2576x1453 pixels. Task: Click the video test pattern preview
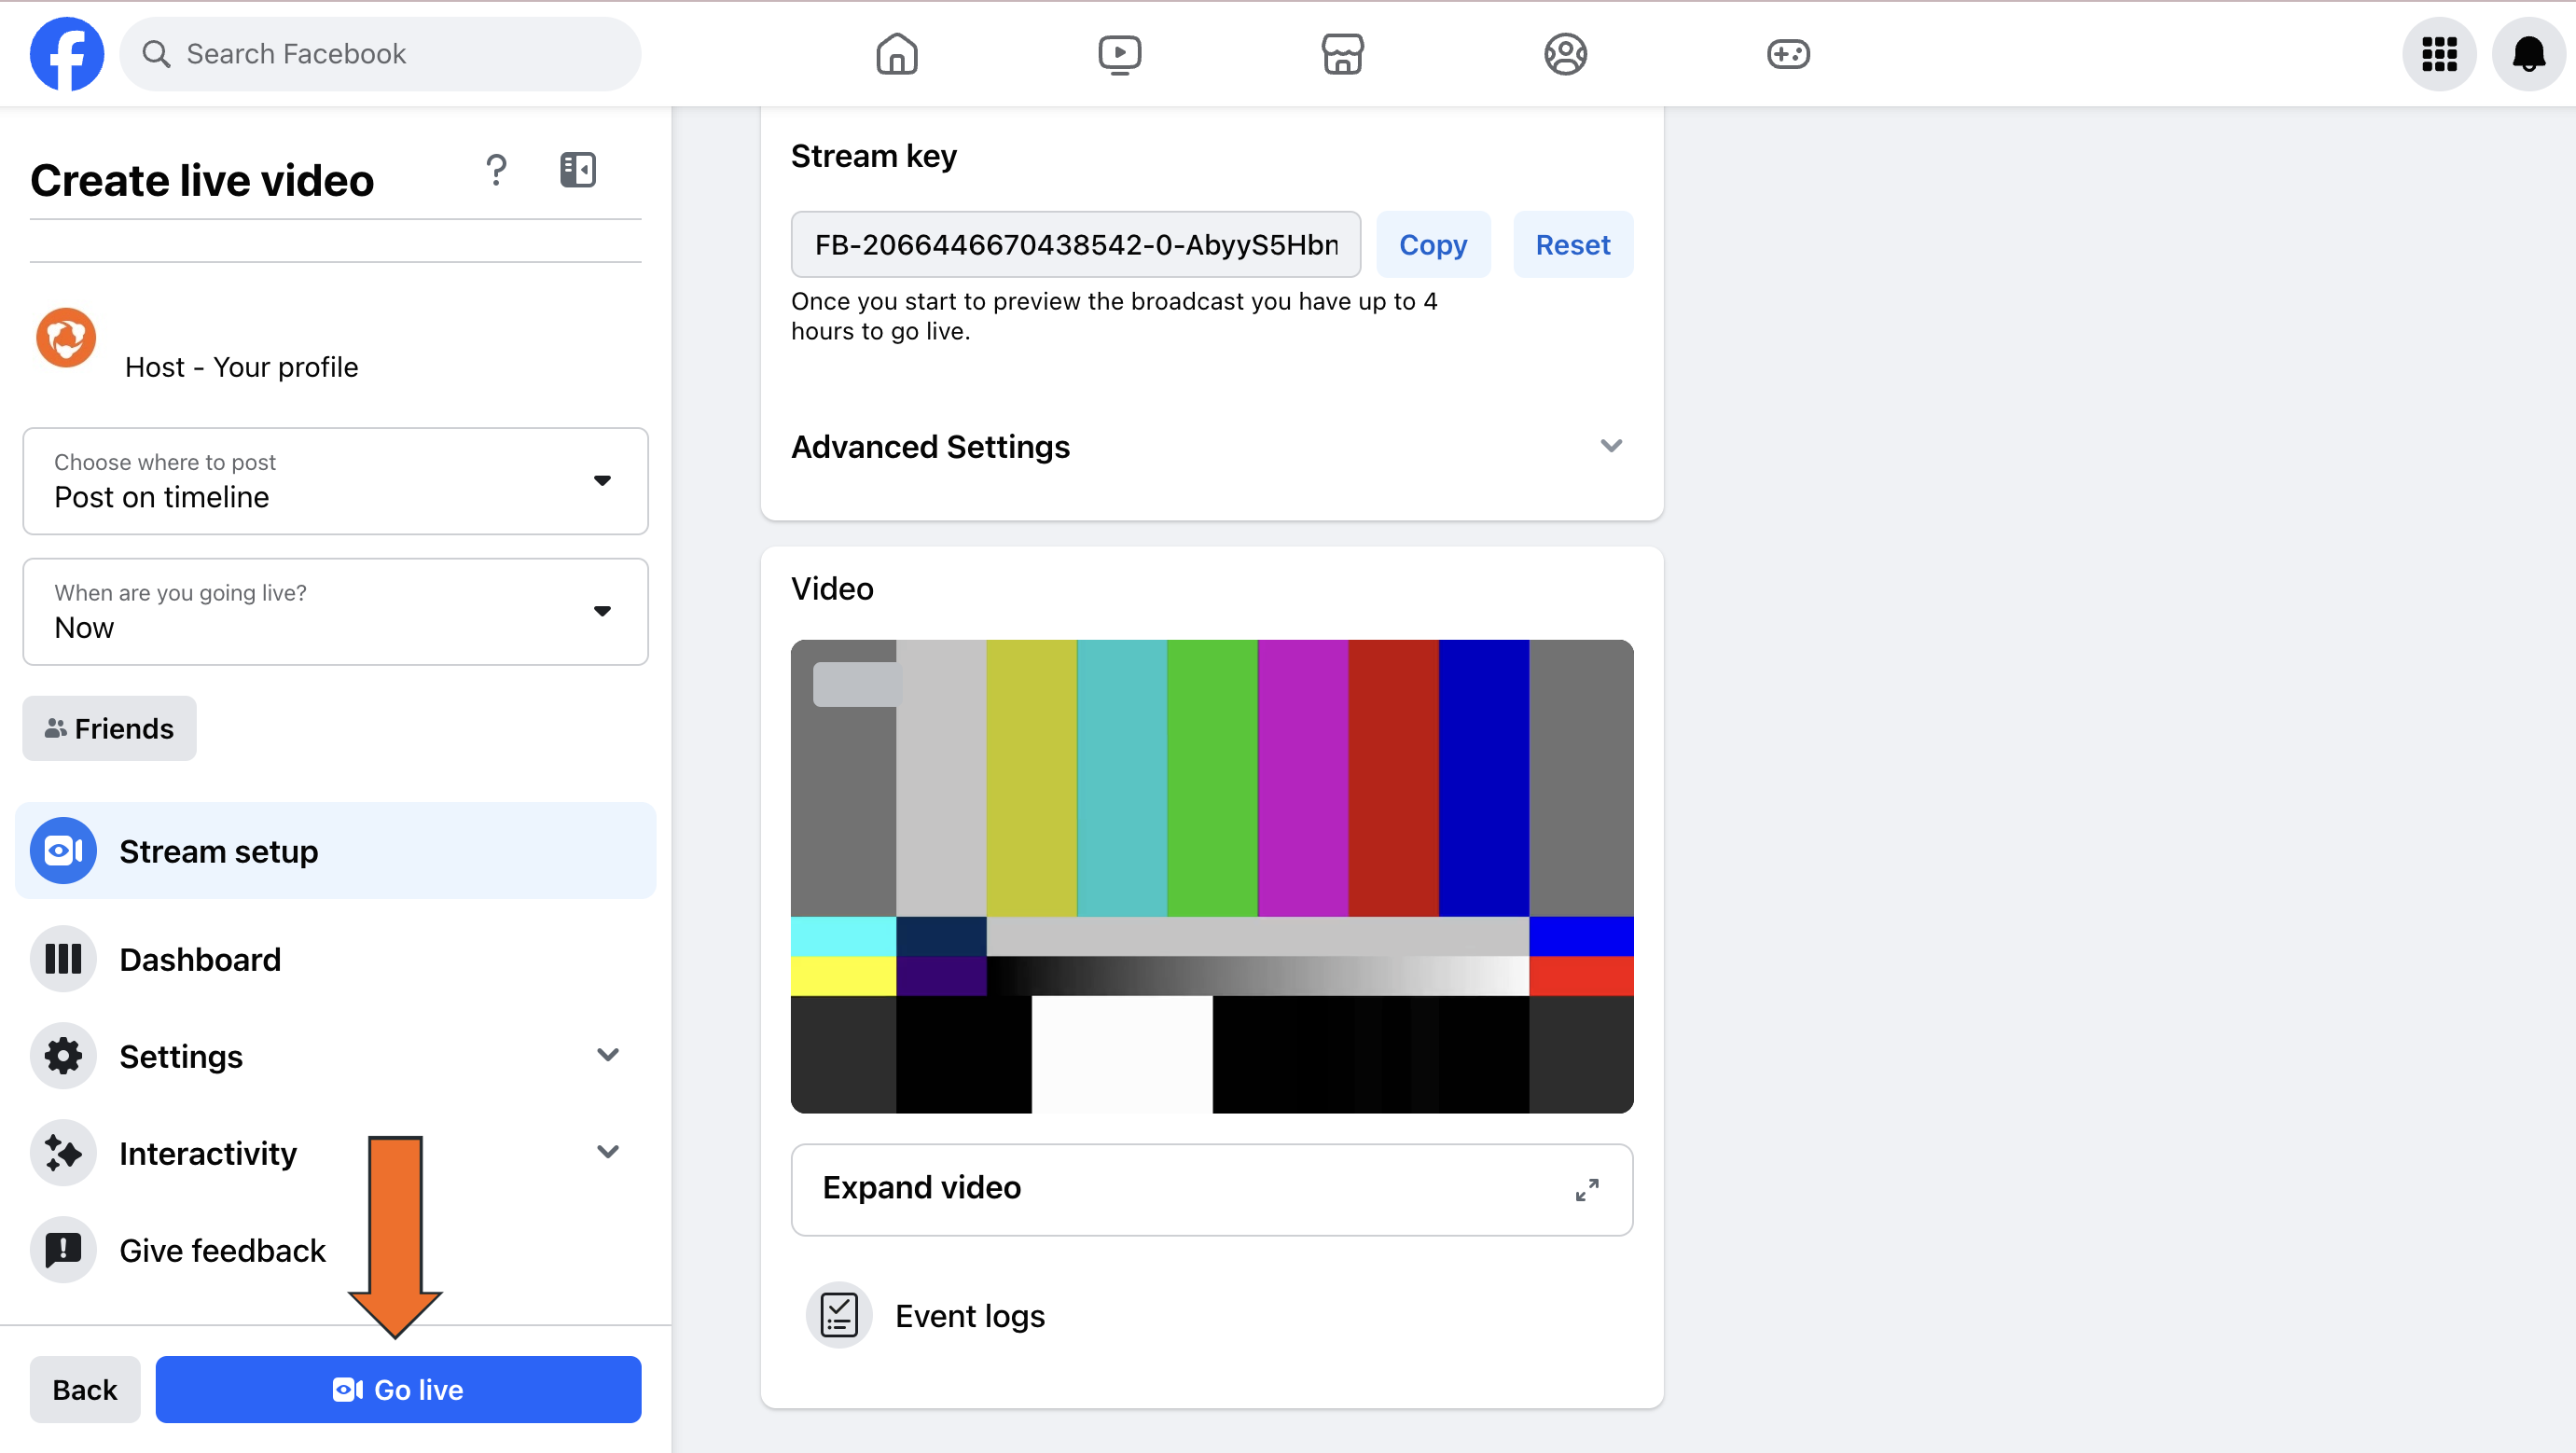click(x=1211, y=876)
